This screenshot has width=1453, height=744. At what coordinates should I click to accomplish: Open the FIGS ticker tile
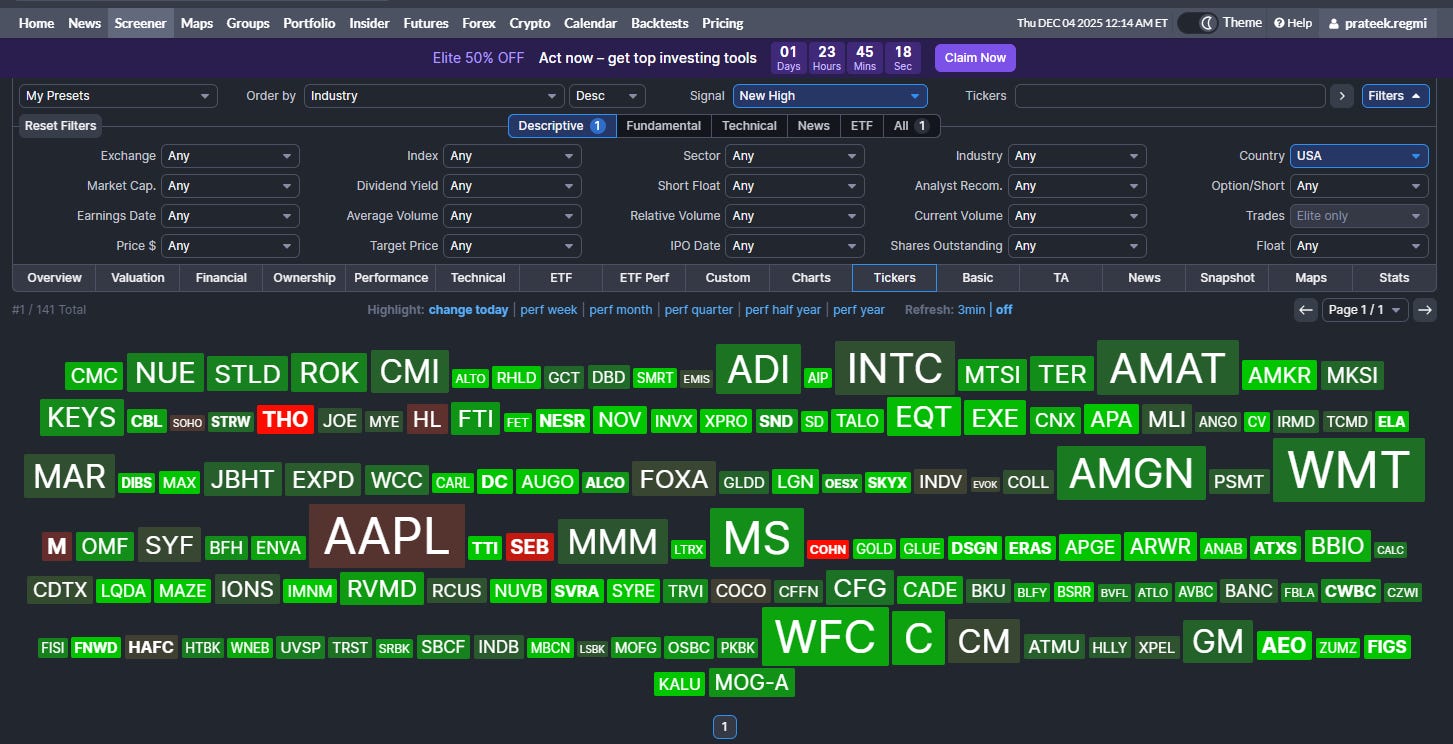click(1387, 646)
